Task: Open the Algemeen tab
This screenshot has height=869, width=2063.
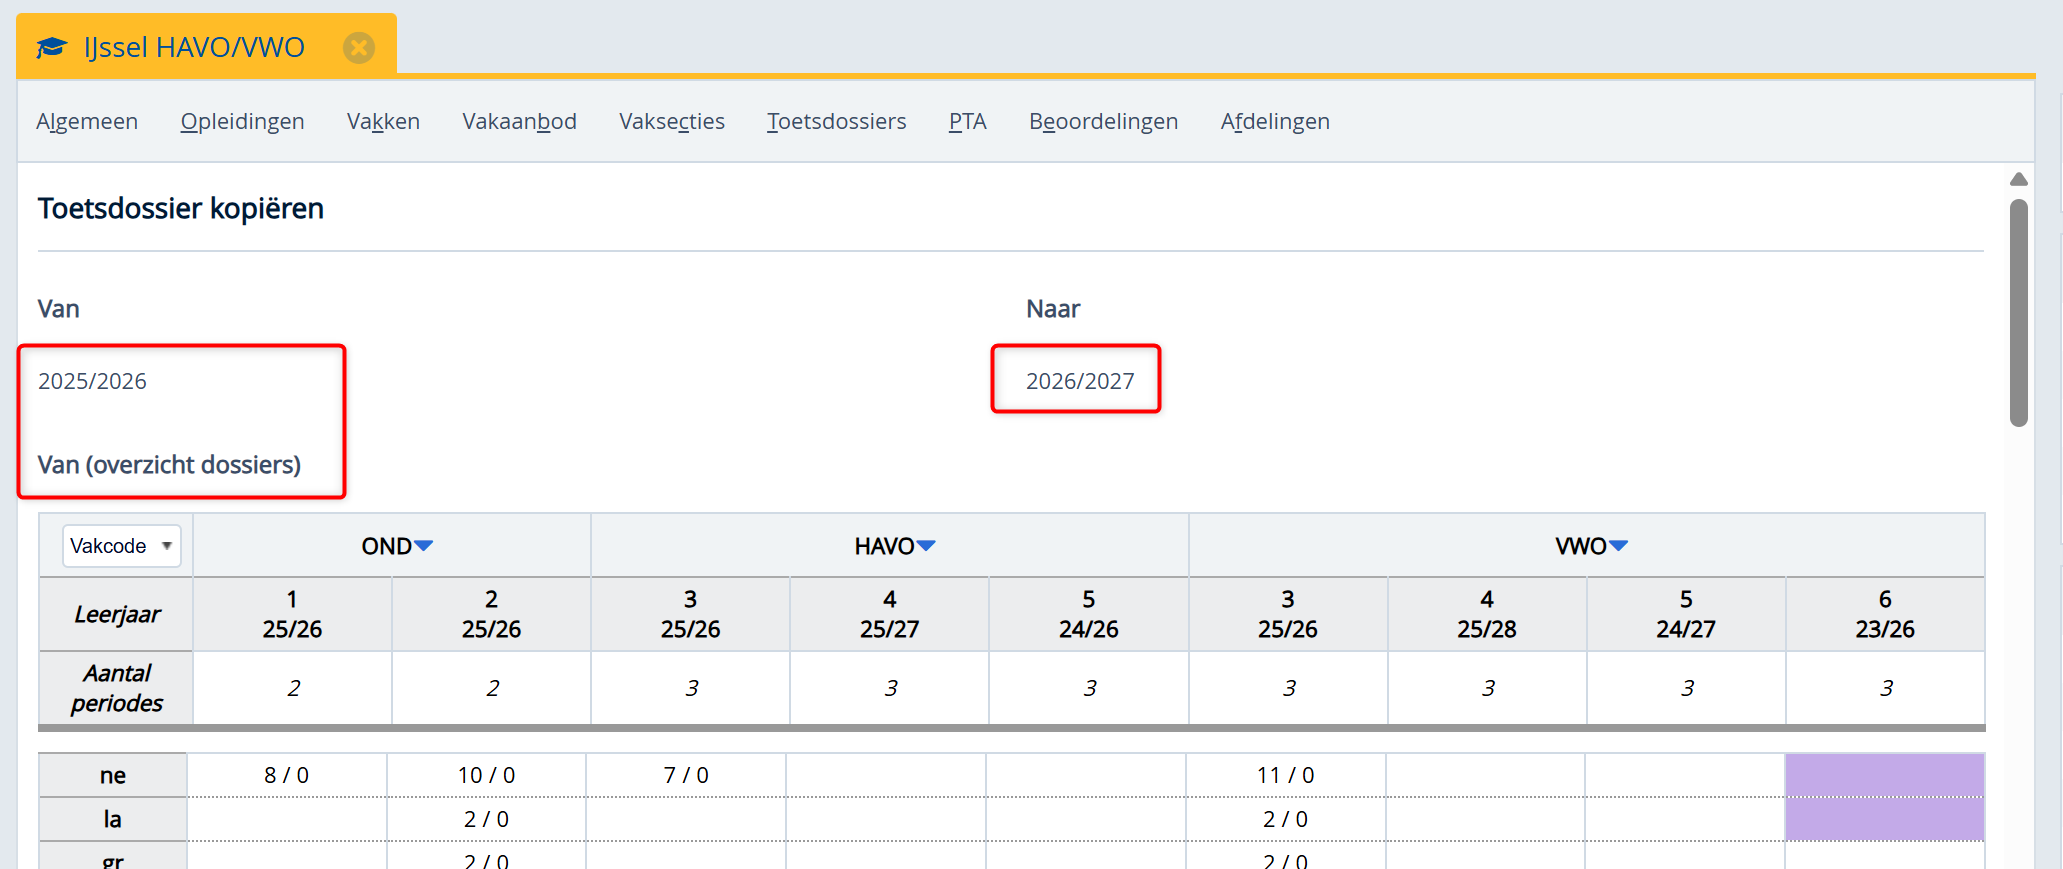Action: (x=87, y=121)
